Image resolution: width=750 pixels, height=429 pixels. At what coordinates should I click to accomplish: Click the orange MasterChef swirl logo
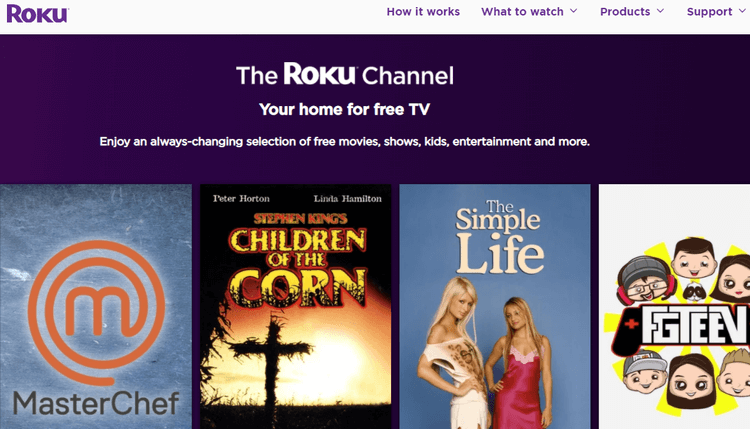(x=96, y=313)
